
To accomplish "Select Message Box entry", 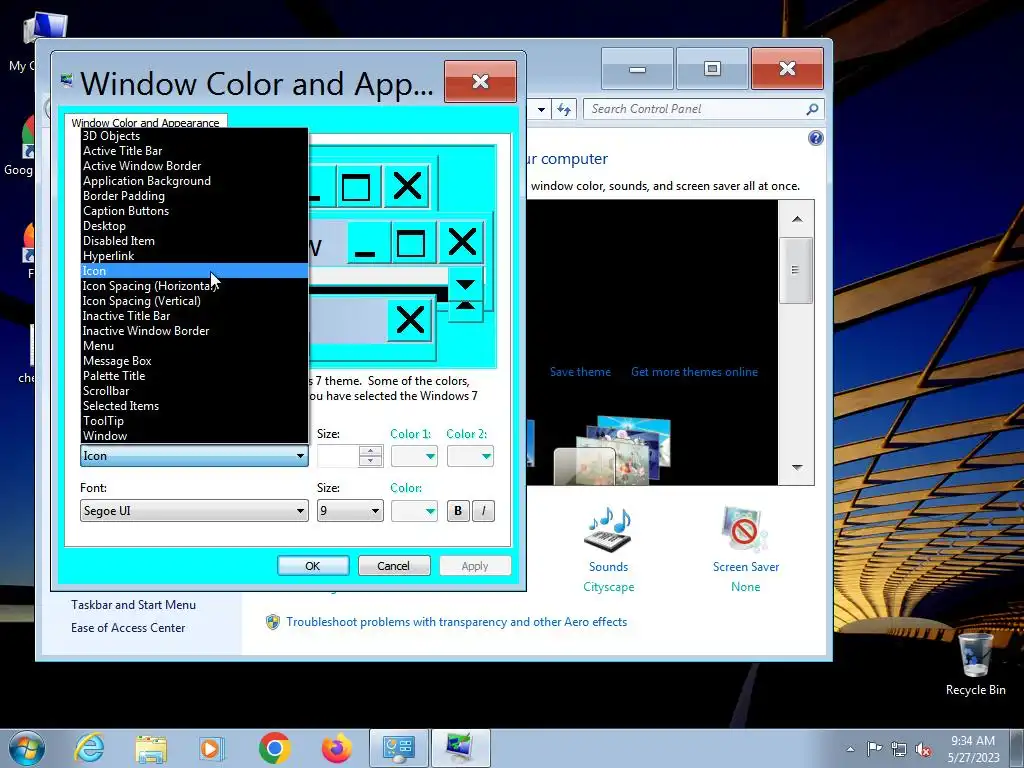I will tap(194, 361).
